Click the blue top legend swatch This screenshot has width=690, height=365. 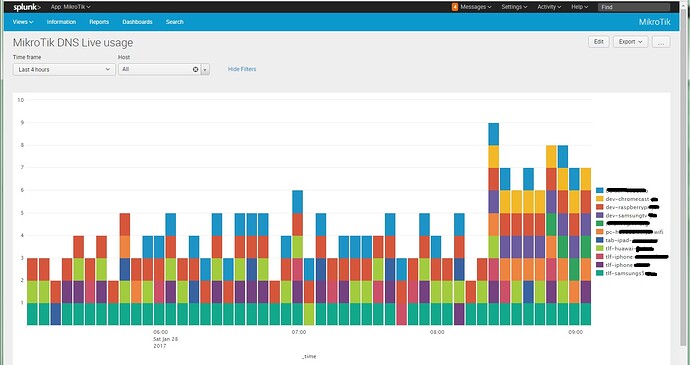click(x=599, y=191)
